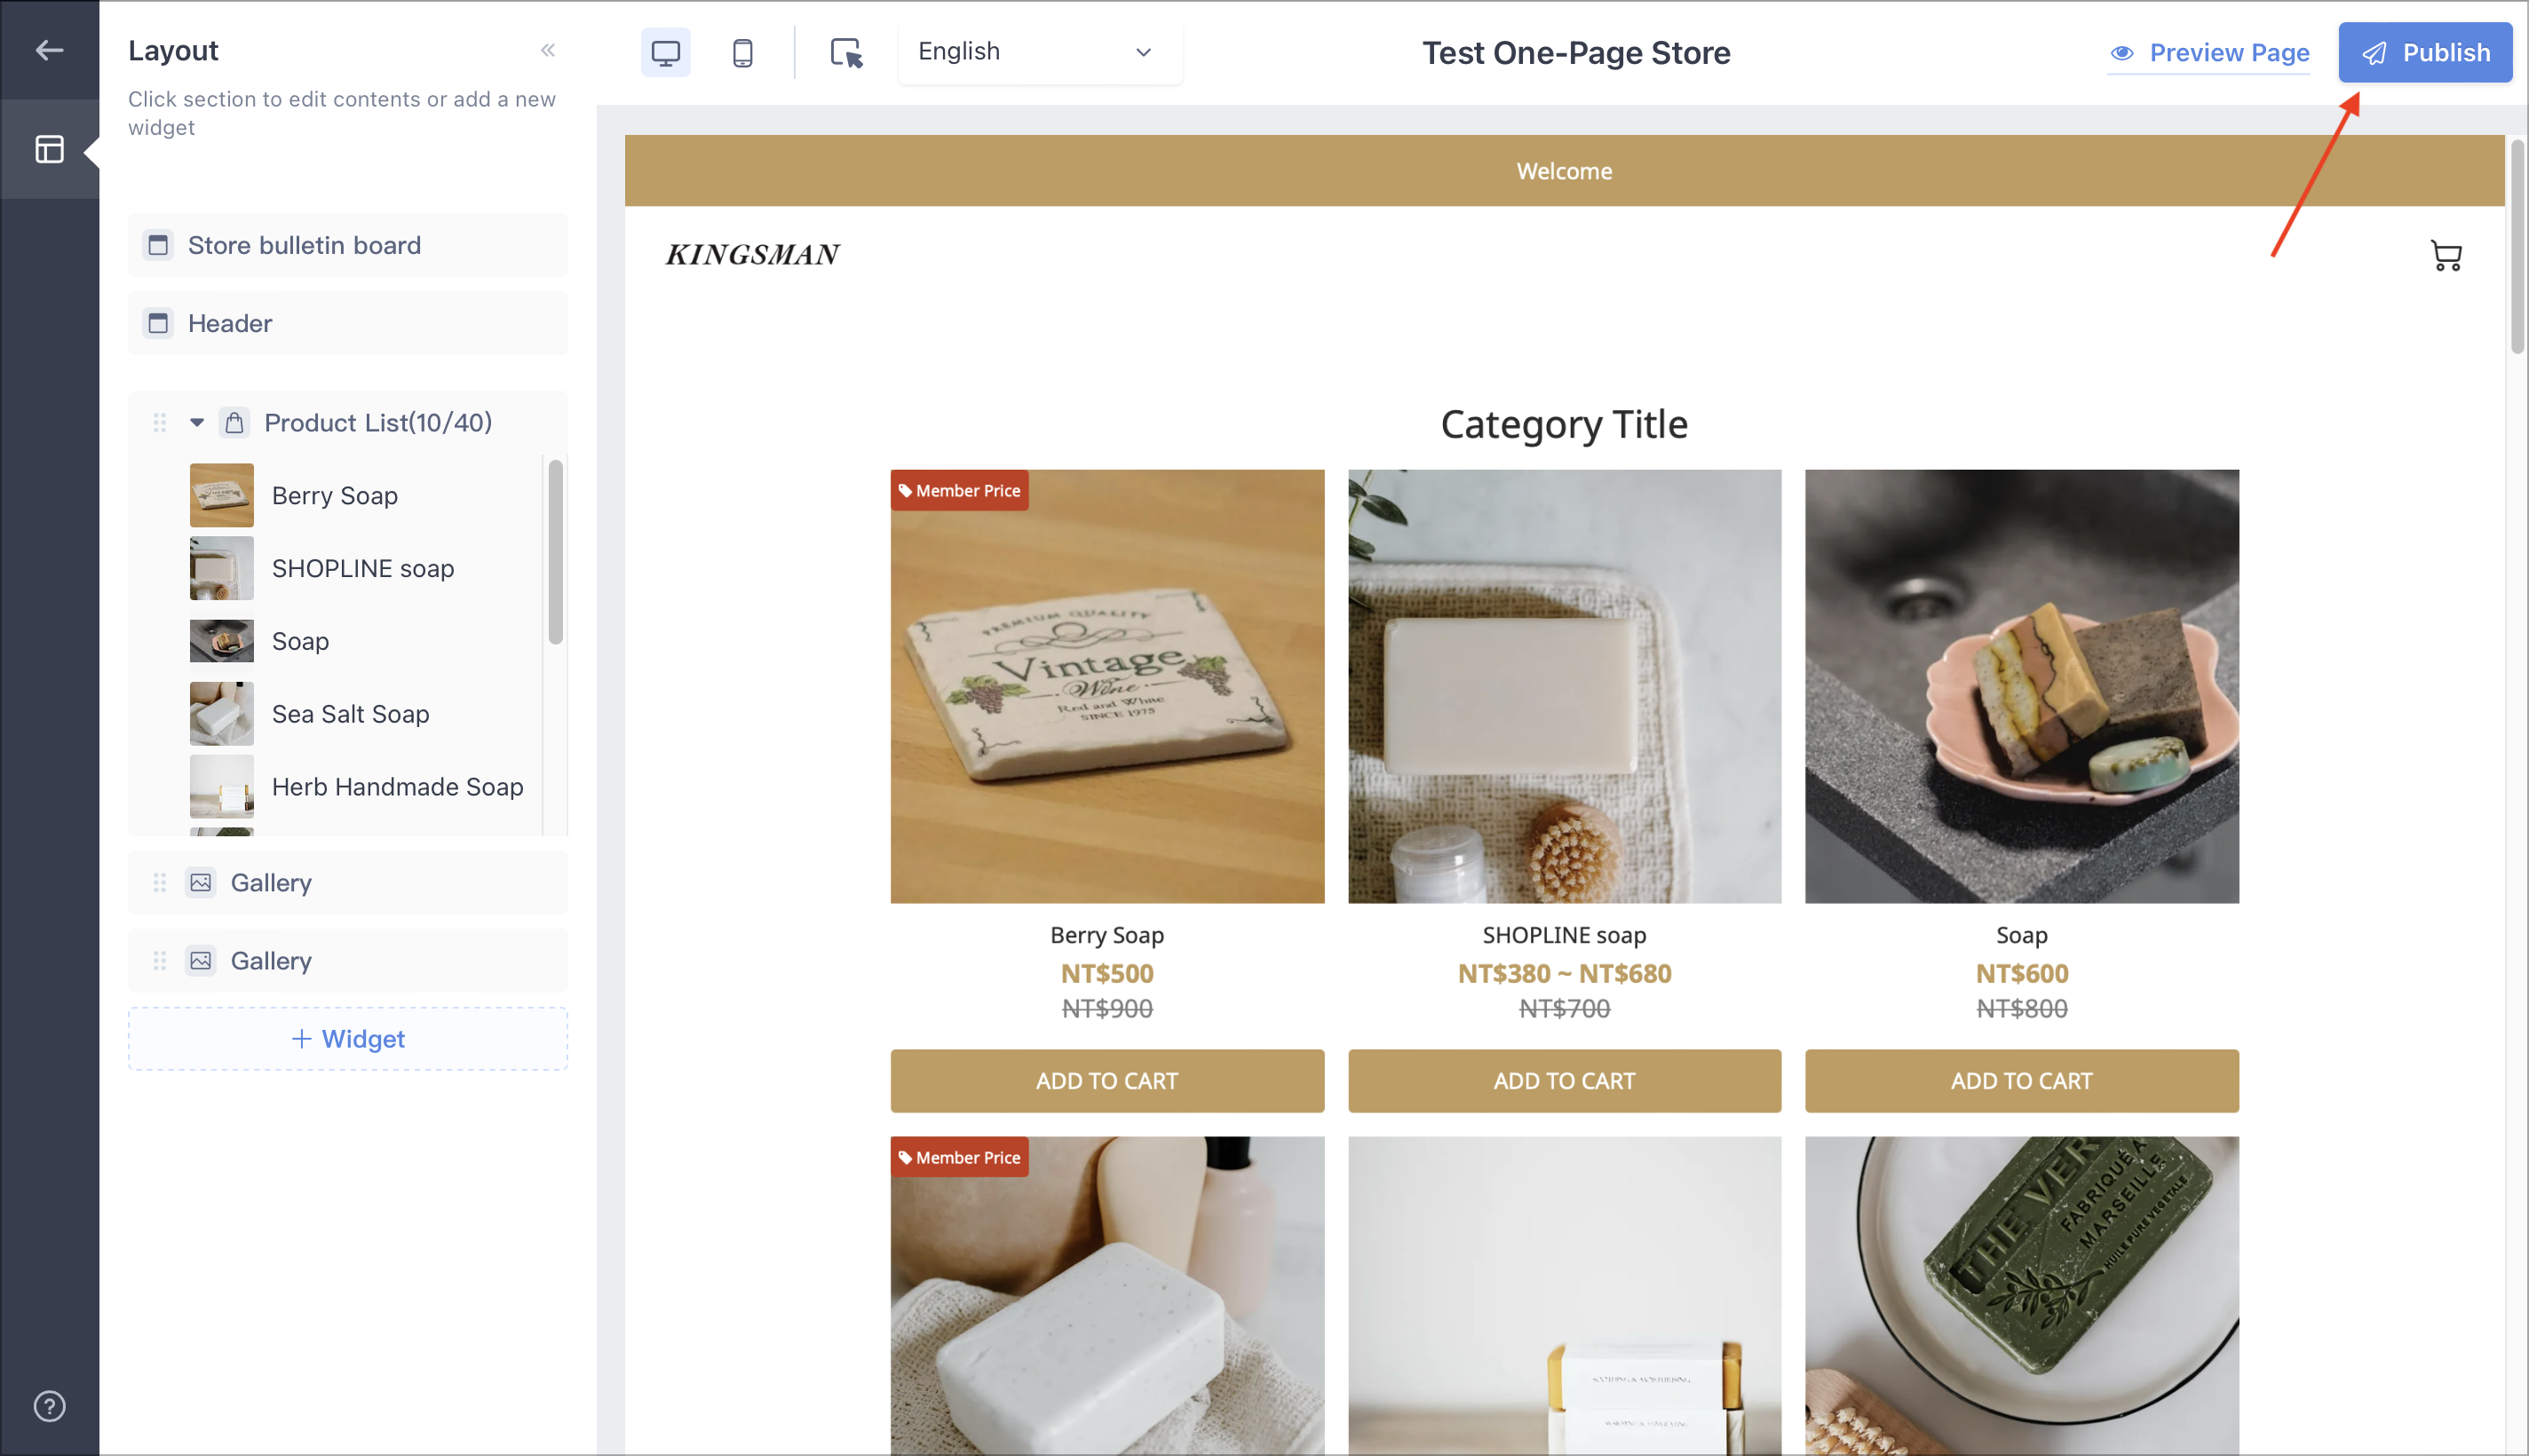Click the first Gallery drag handle

click(159, 882)
